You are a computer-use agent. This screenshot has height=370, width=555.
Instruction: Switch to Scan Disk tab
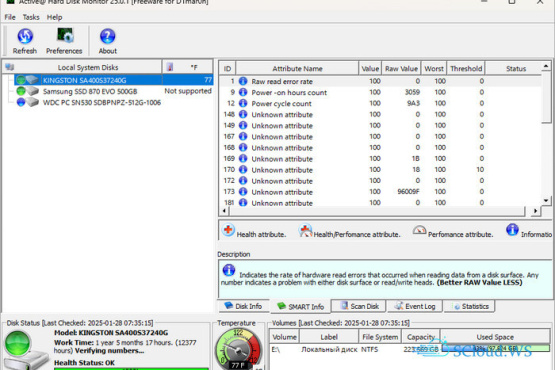[360, 306]
